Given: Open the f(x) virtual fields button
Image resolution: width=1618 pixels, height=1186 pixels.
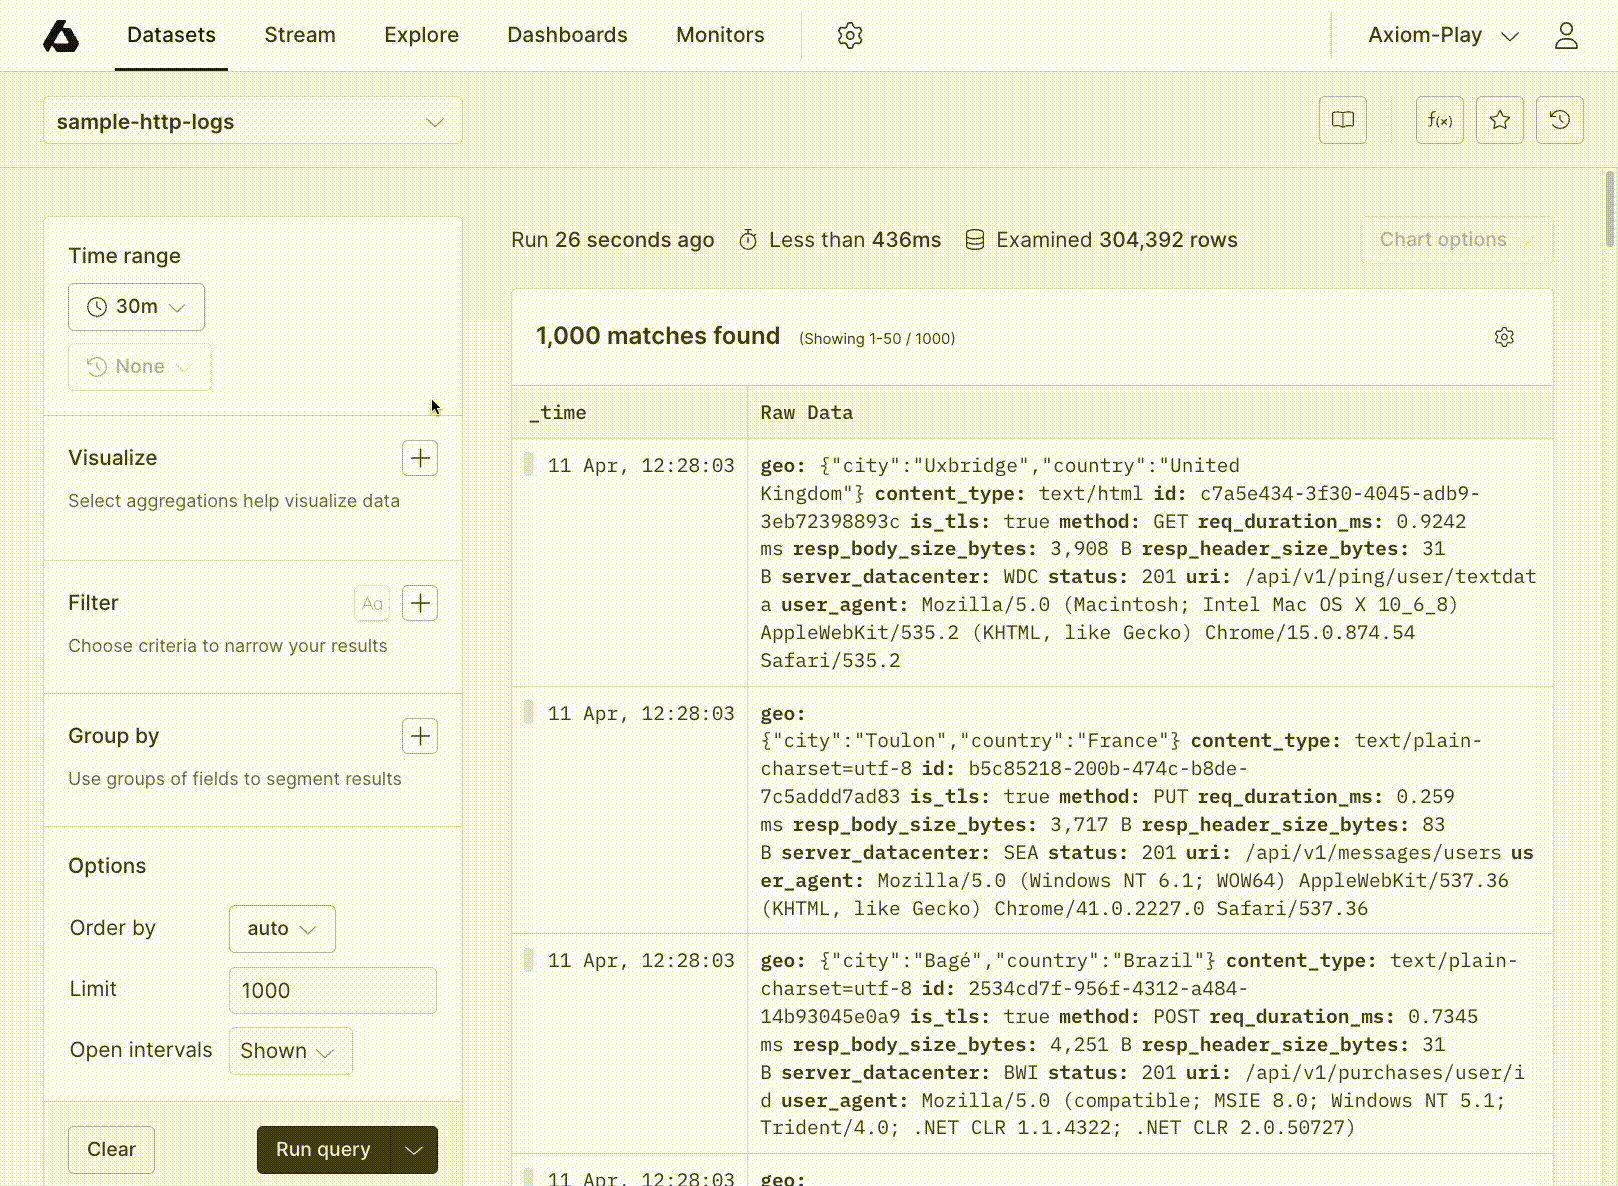Looking at the screenshot, I should 1440,120.
